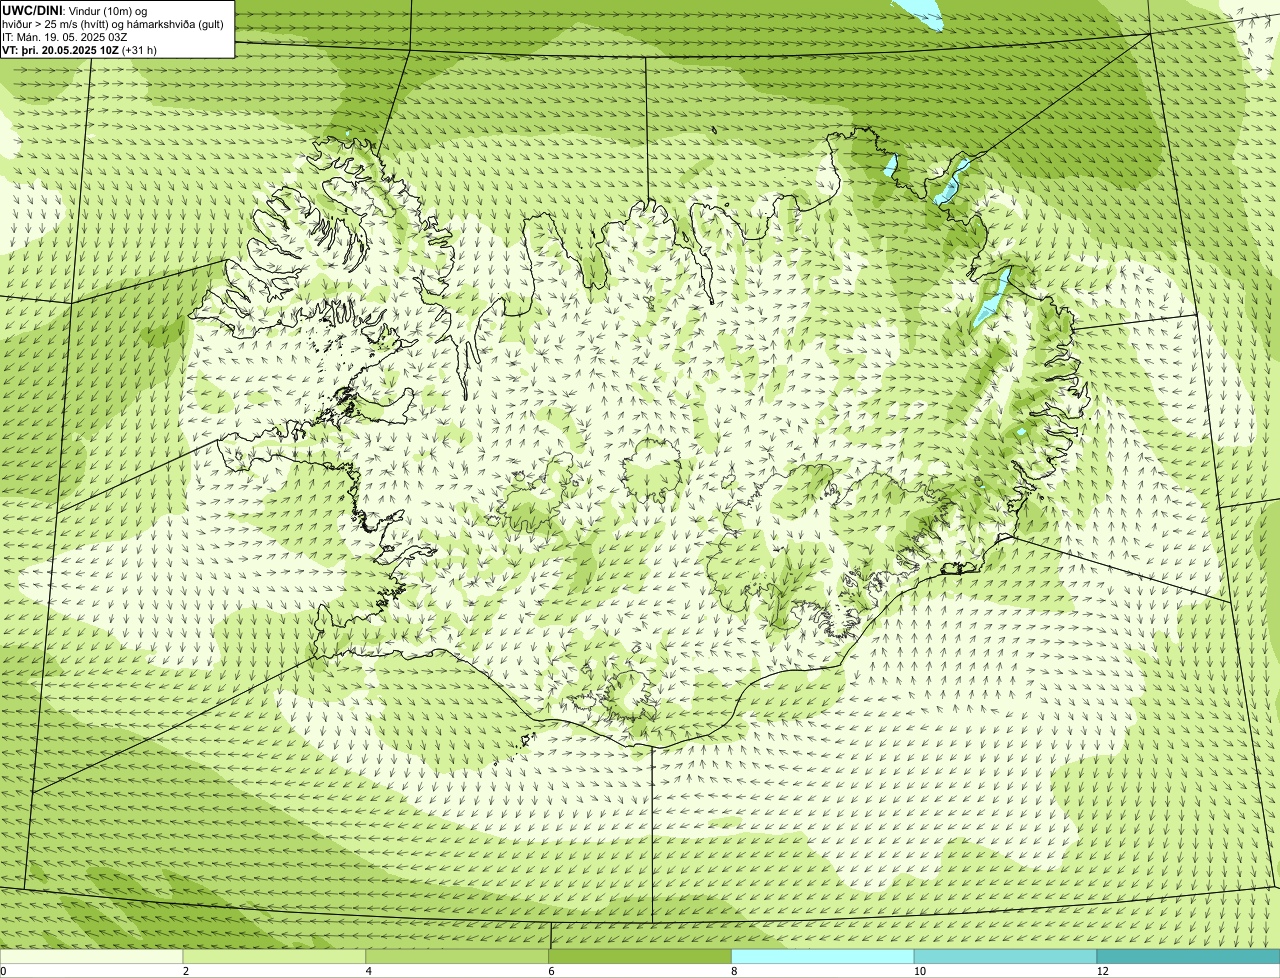Click the title line 'UWC/DINI: Vindur (10m) og'
The image size is (1280, 978).
pyautogui.click(x=75, y=11)
